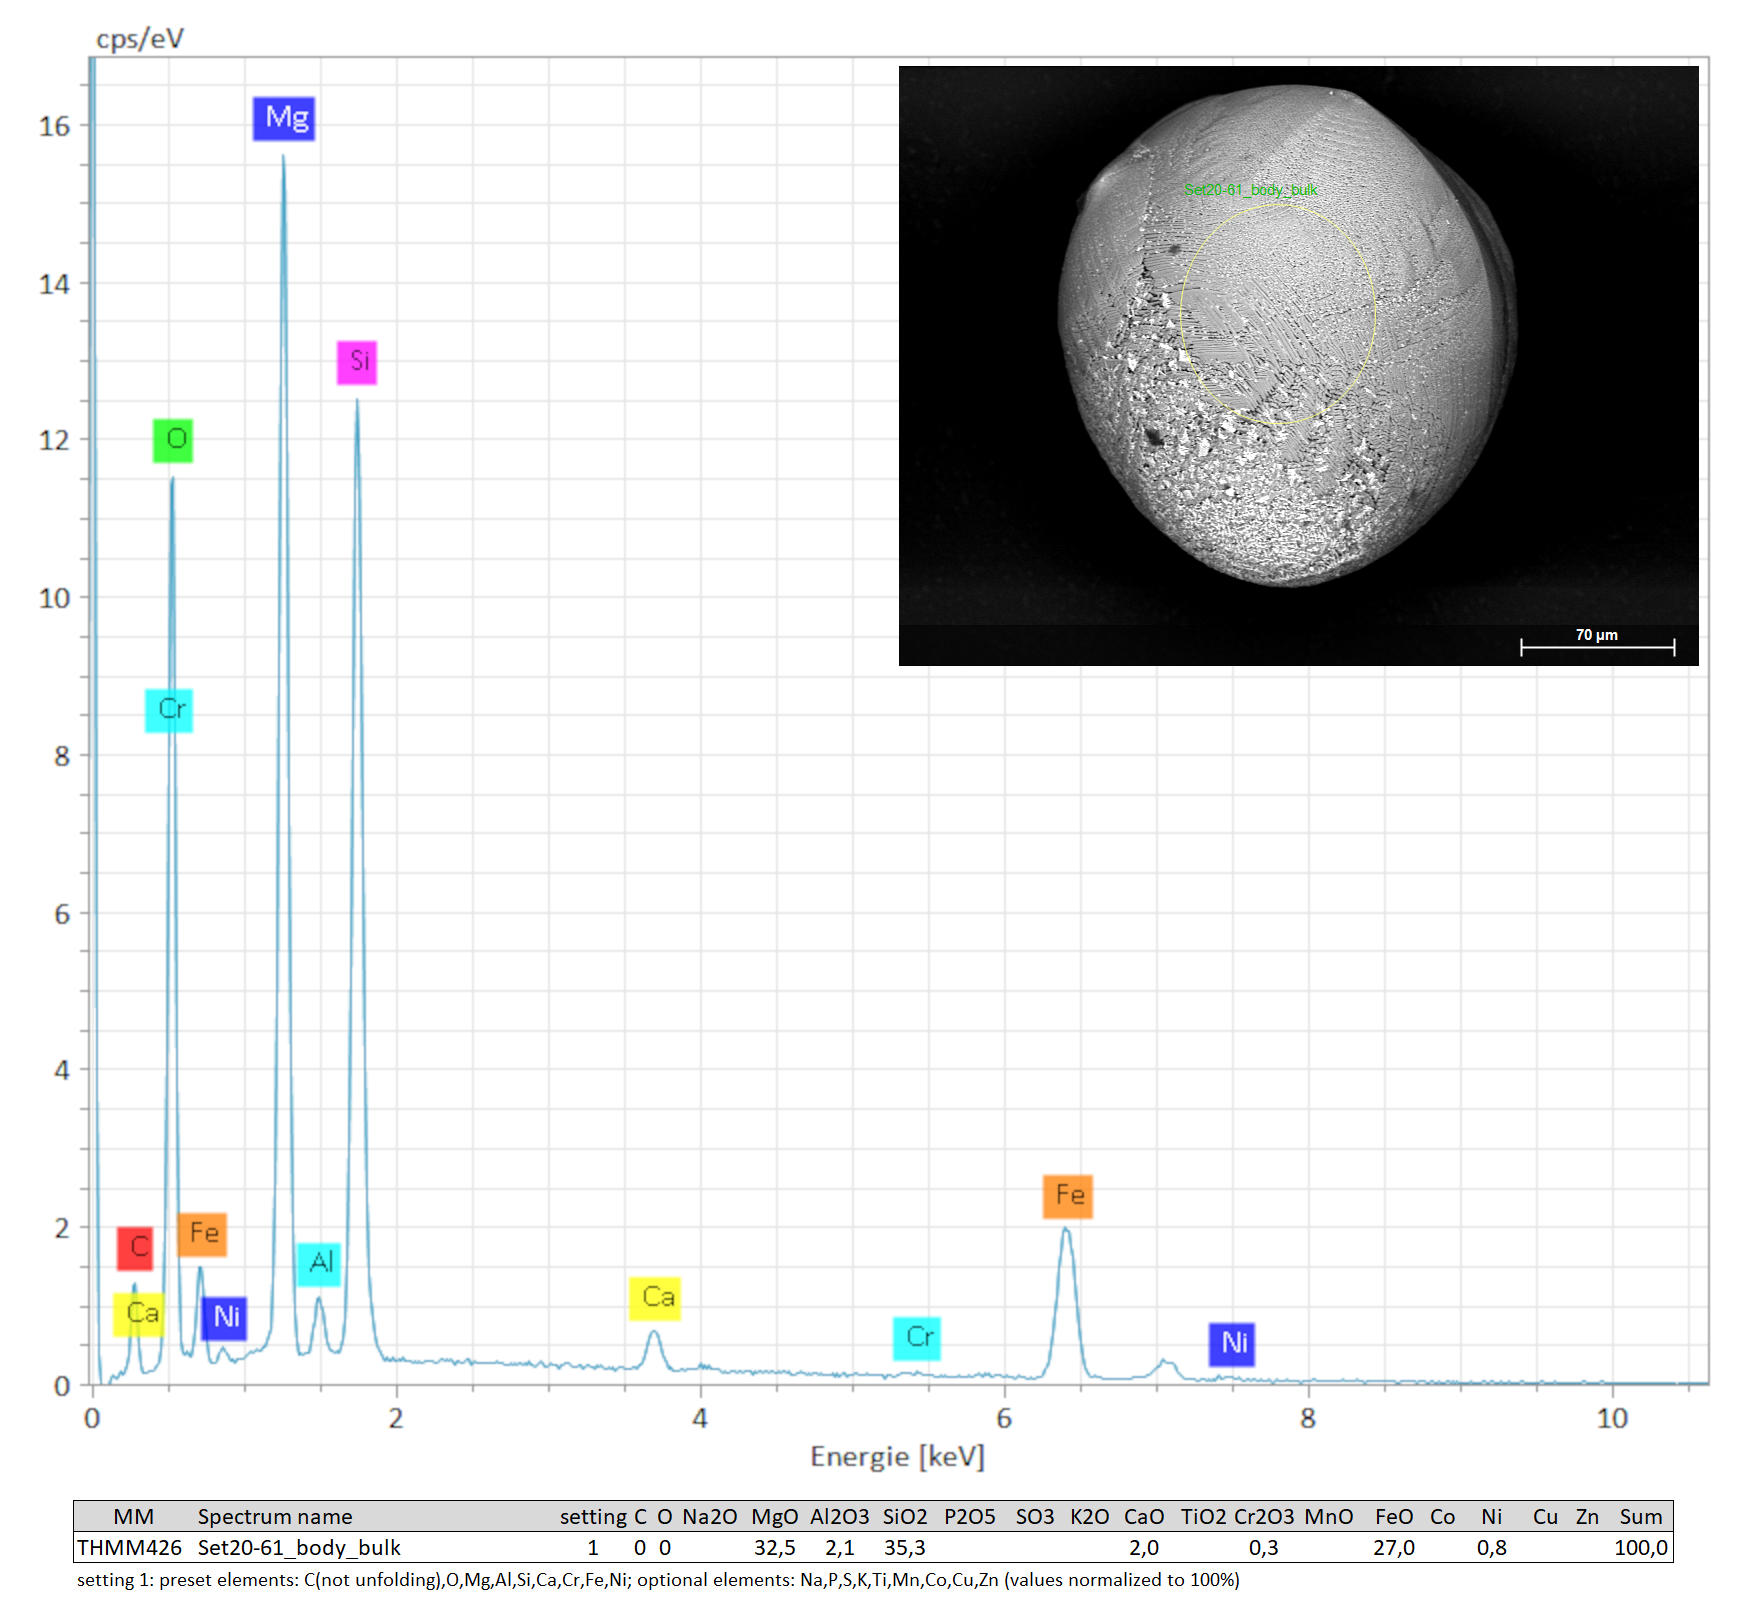Viewport: 1740px width, 1620px height.
Task: Click the Energie [keV] axis title
Action: 897,1457
